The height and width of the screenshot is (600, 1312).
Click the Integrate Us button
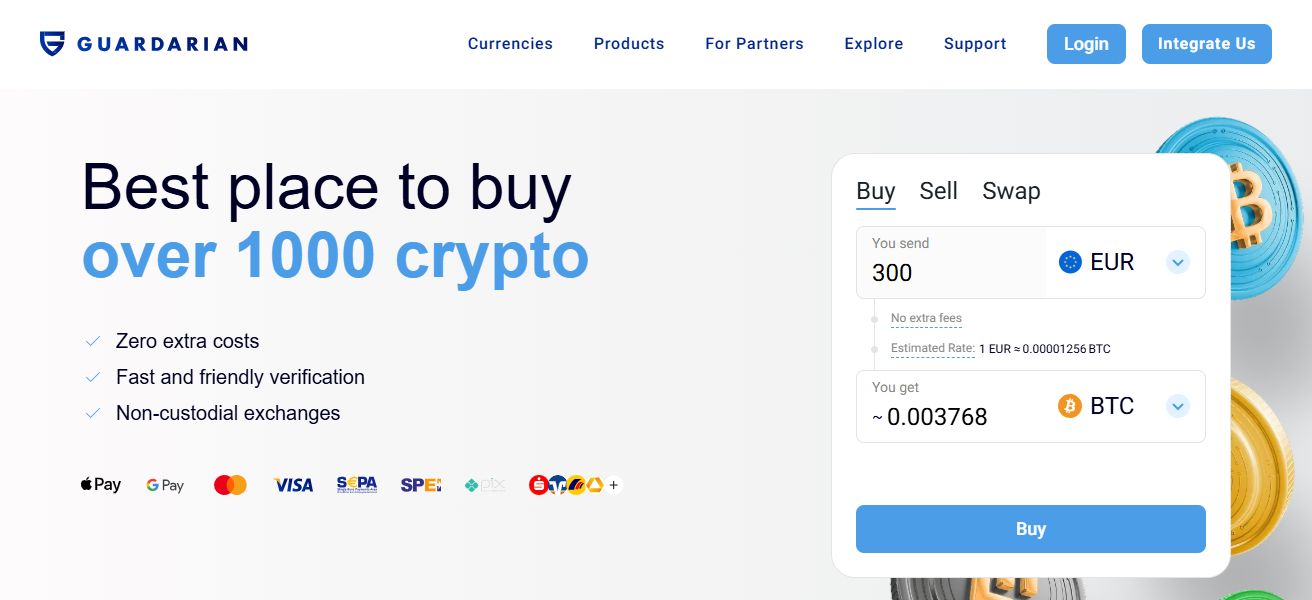click(1206, 44)
